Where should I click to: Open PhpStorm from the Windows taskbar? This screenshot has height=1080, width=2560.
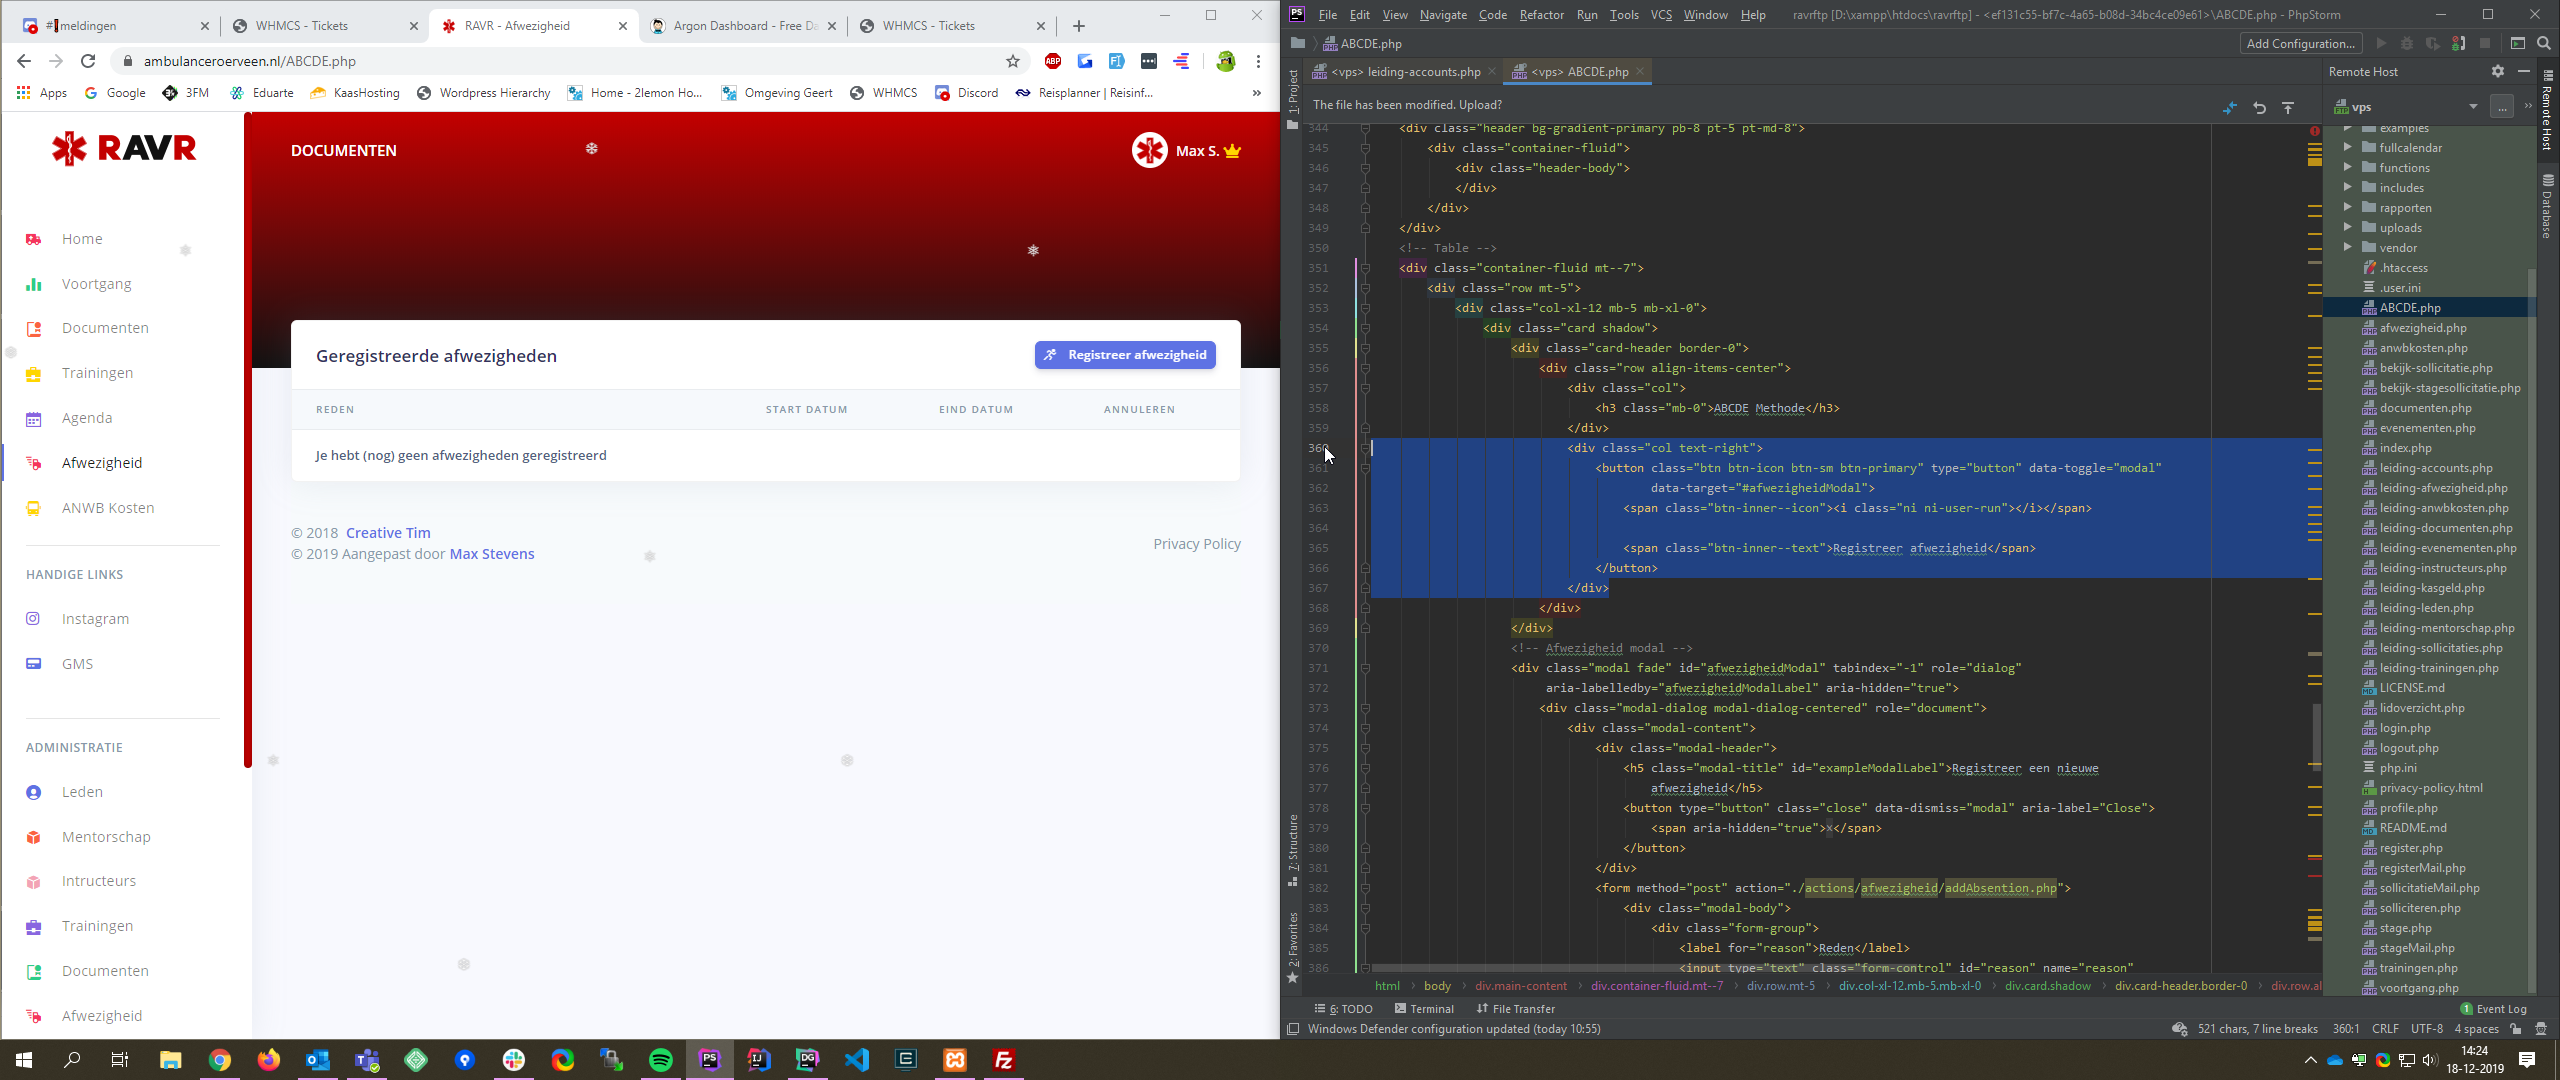709,1059
